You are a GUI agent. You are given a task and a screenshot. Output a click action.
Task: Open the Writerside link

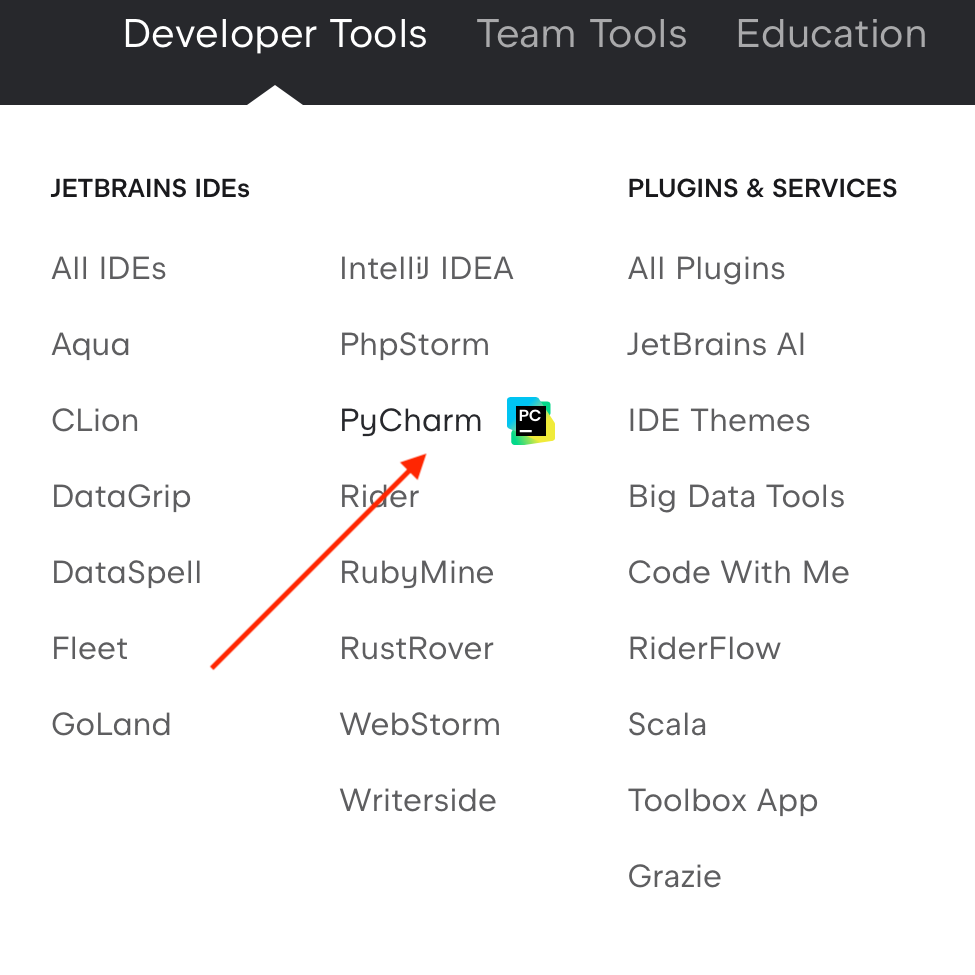point(418,800)
